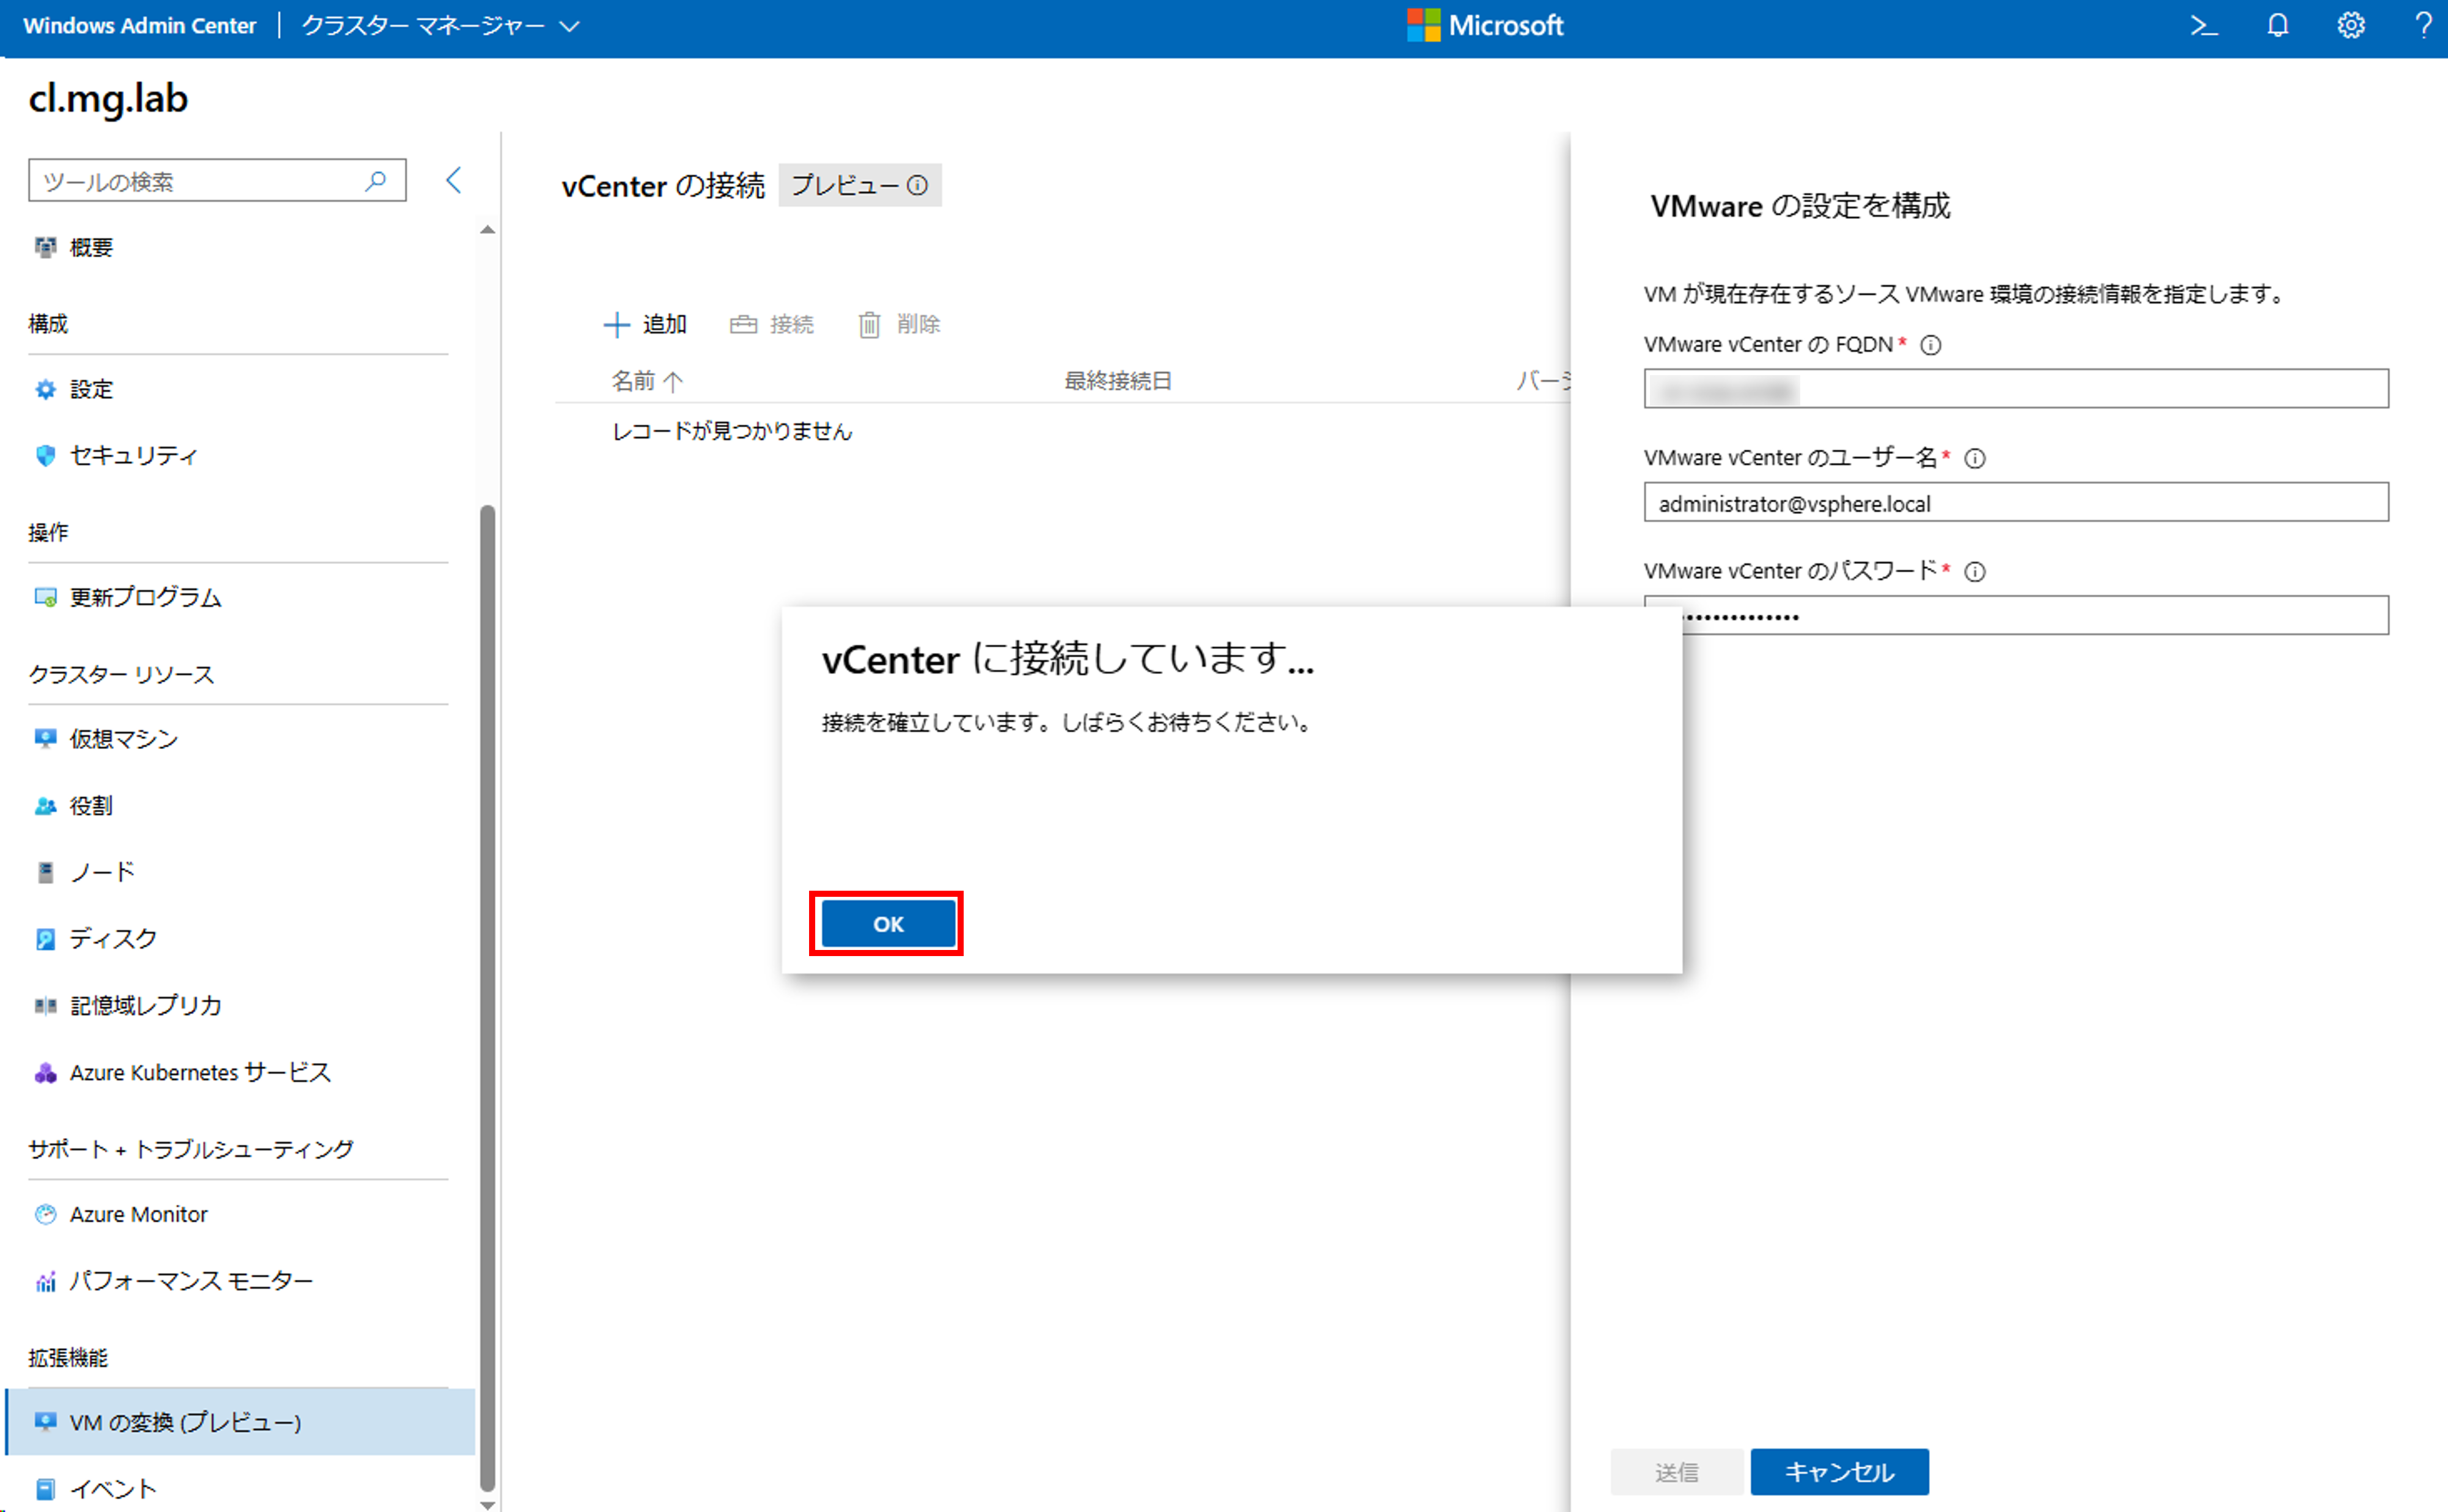Select Azure Kubernetes サービス menu item
This screenshot has width=2448, height=1512.
[x=199, y=1073]
